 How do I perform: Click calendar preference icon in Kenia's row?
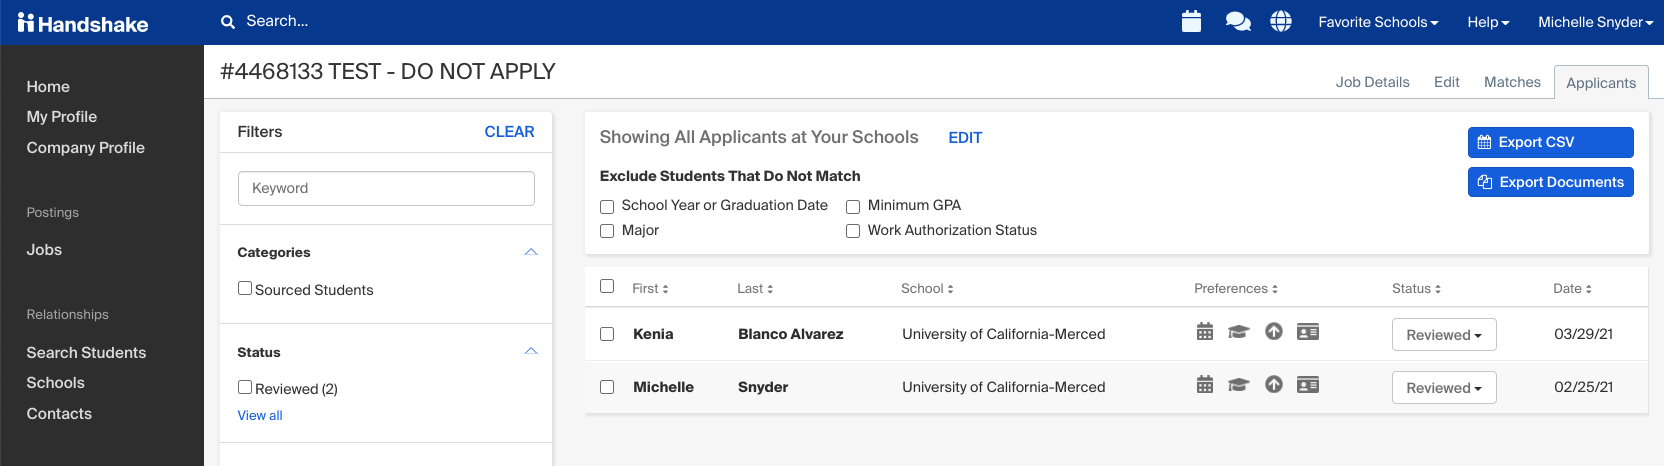(1205, 332)
